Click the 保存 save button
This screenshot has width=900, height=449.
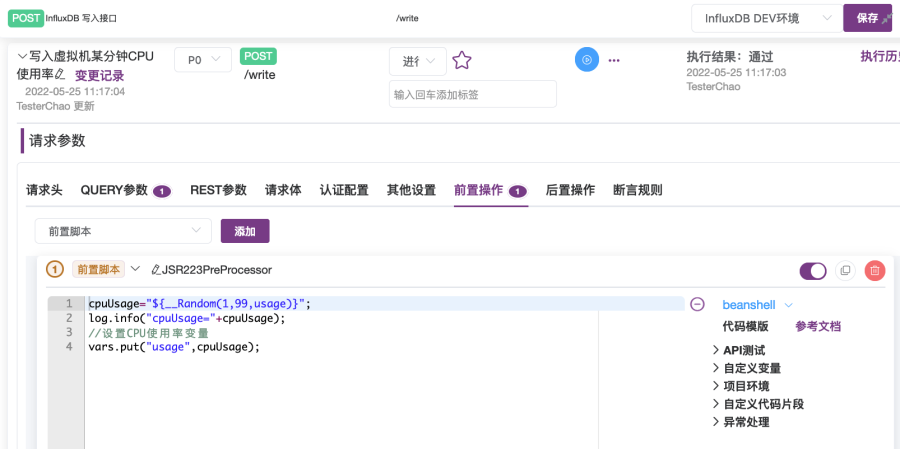click(x=867, y=18)
